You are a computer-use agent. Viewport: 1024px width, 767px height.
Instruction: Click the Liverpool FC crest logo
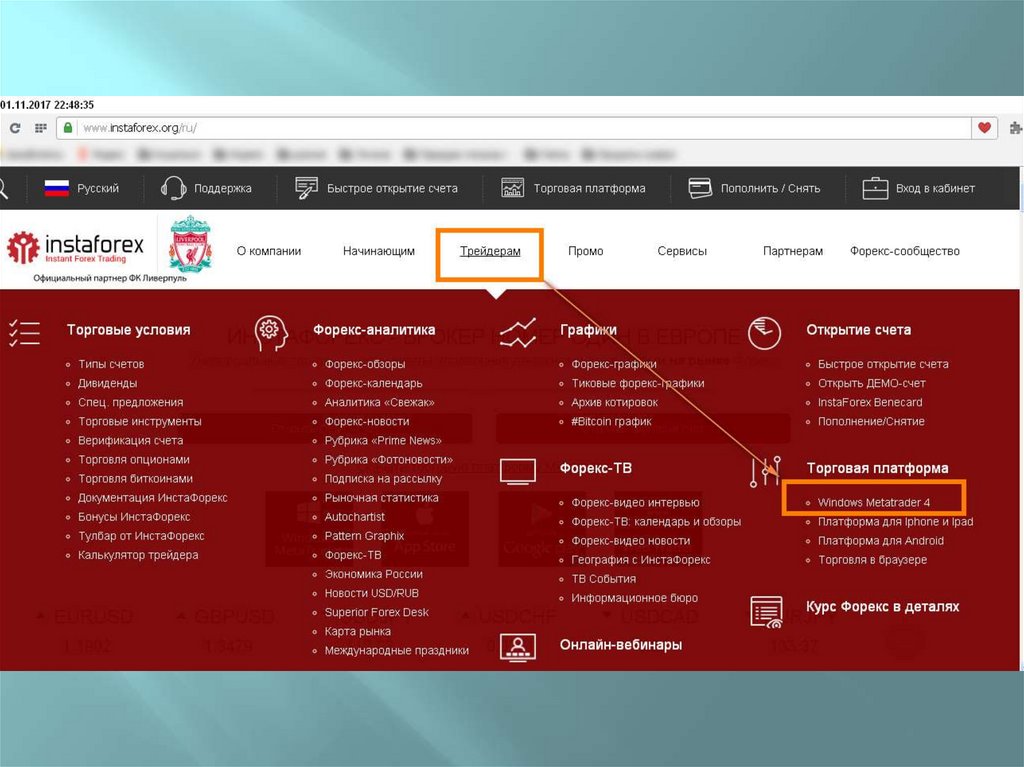click(x=190, y=244)
